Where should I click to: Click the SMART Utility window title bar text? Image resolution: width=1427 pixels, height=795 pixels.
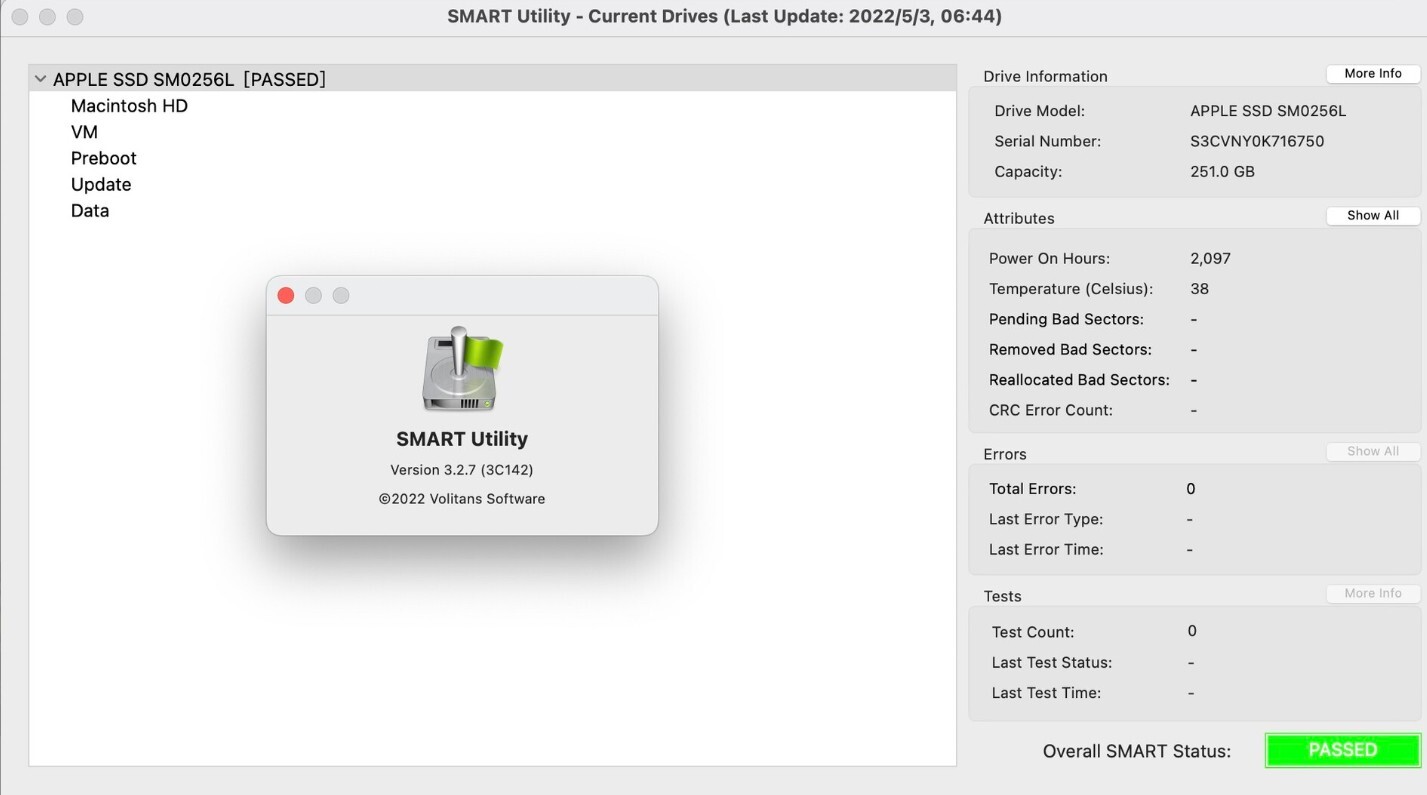coord(724,16)
